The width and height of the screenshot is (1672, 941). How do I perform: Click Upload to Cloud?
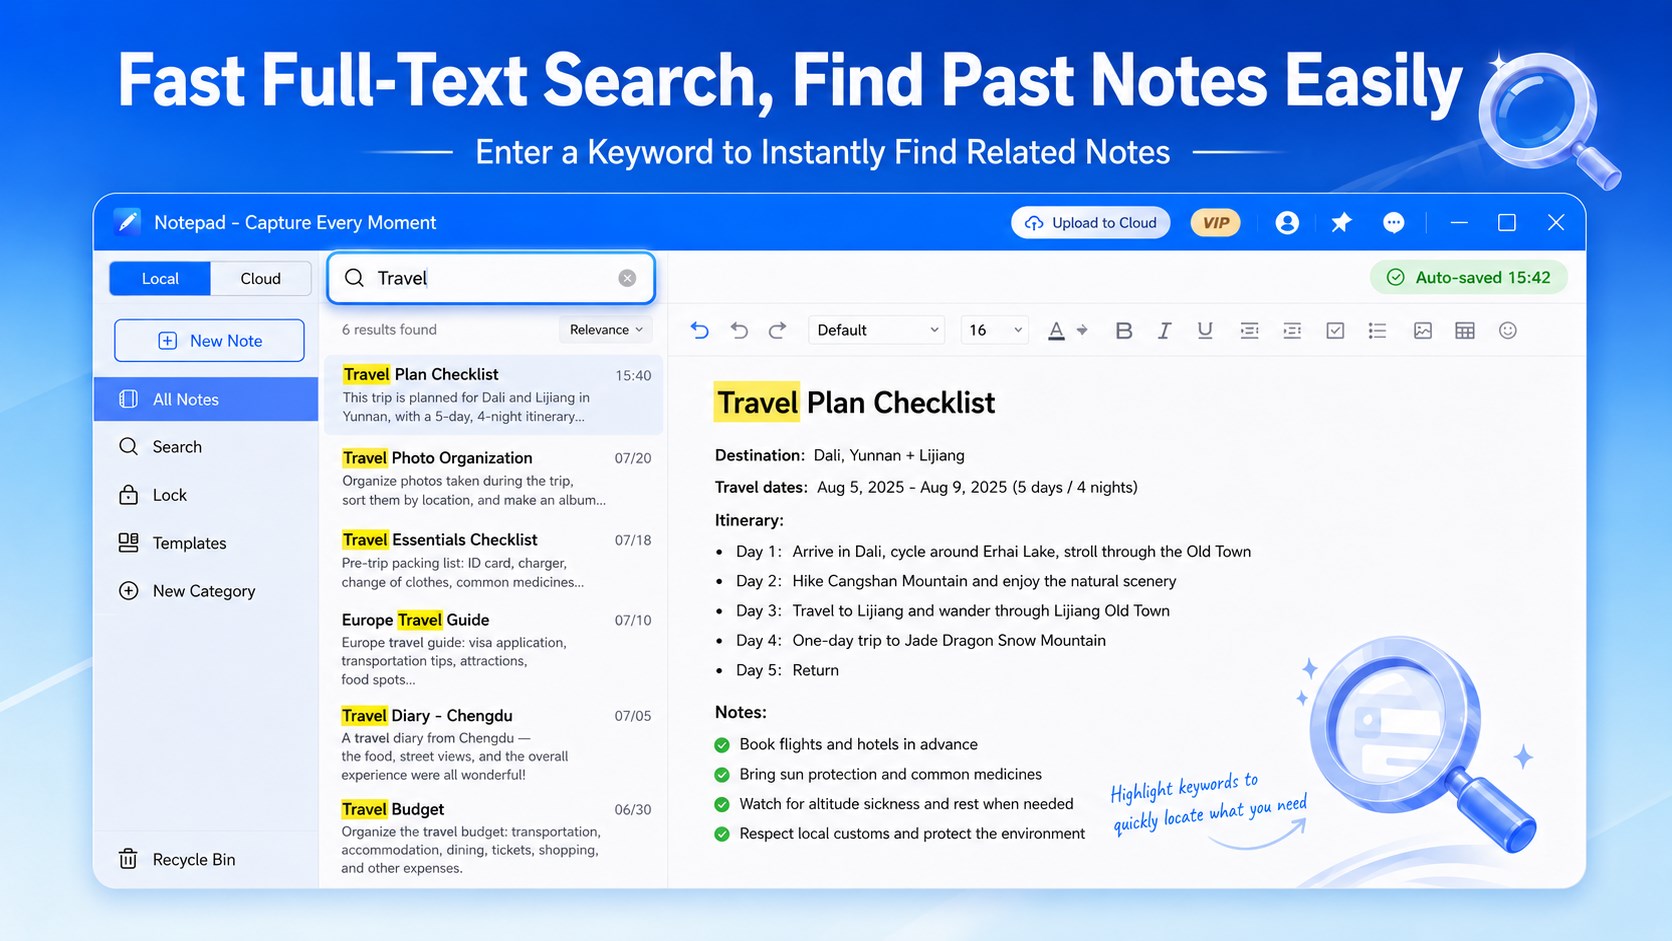[x=1090, y=223]
